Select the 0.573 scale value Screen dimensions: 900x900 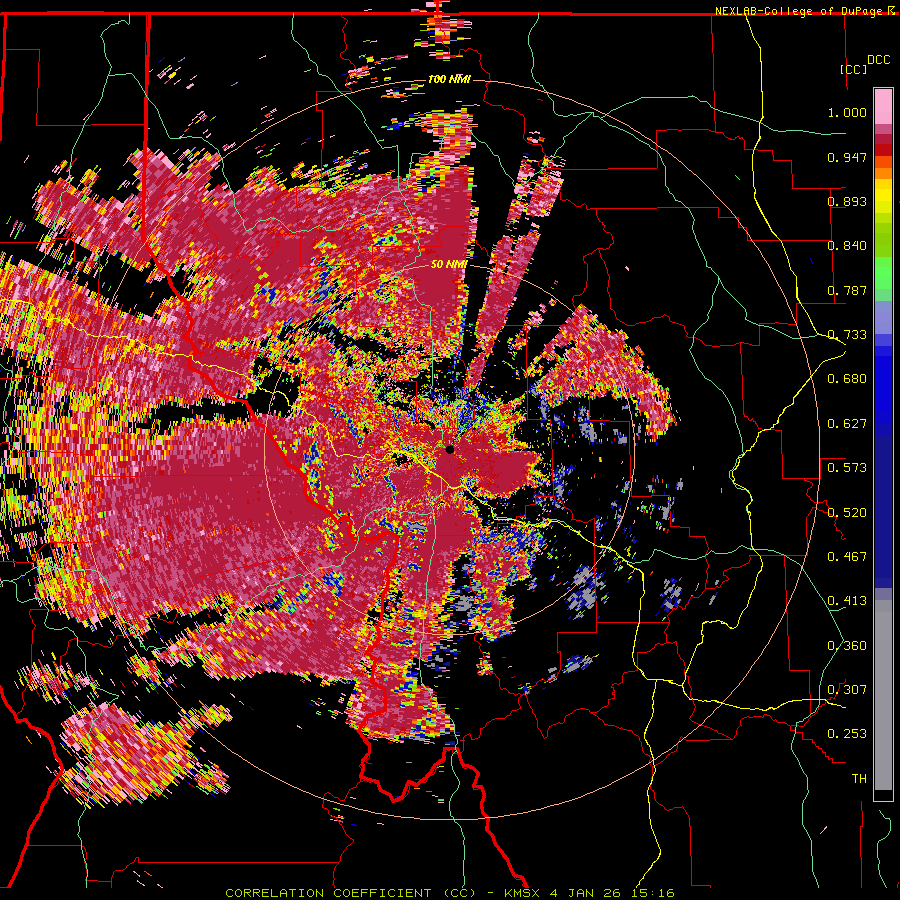(x=847, y=468)
